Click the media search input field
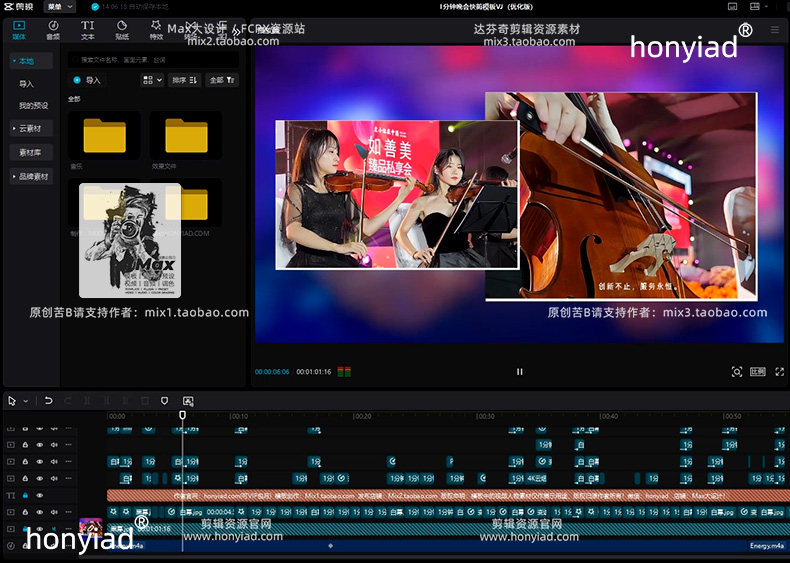 point(153,59)
